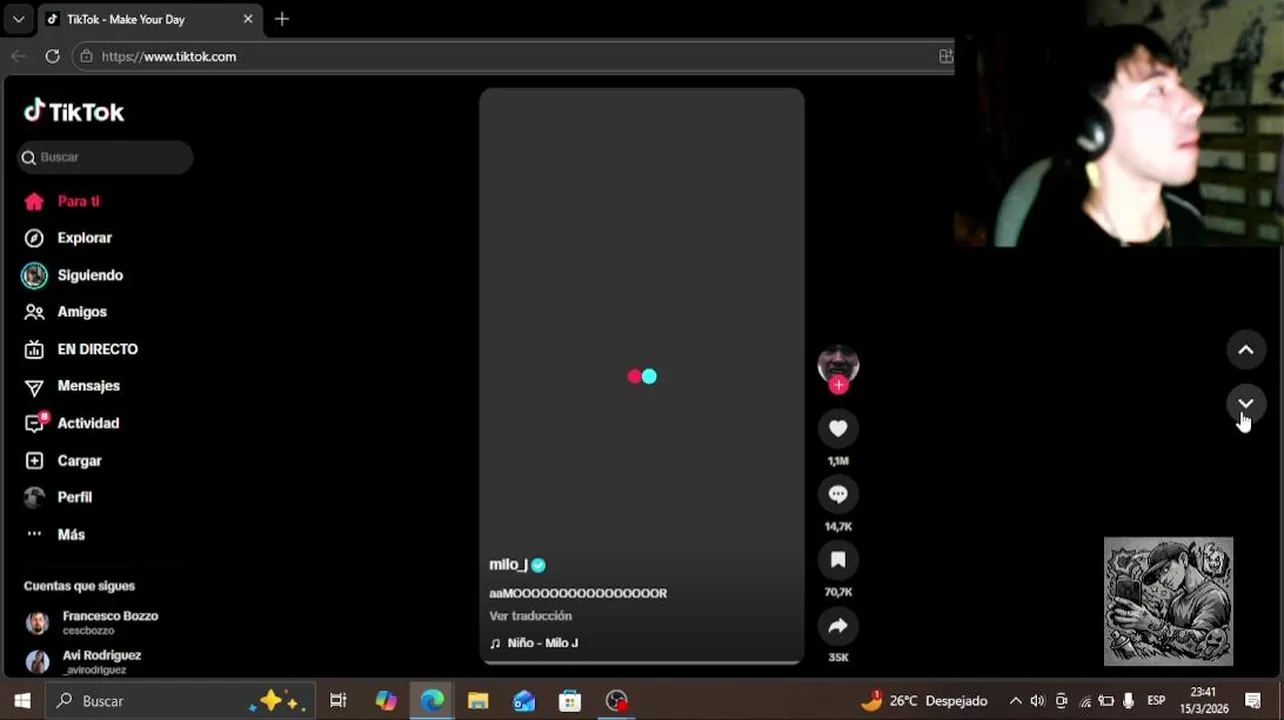Click the video description text aaMOOOOOOOOOOOOOOOOOR
This screenshot has width=1284, height=720.
578,593
